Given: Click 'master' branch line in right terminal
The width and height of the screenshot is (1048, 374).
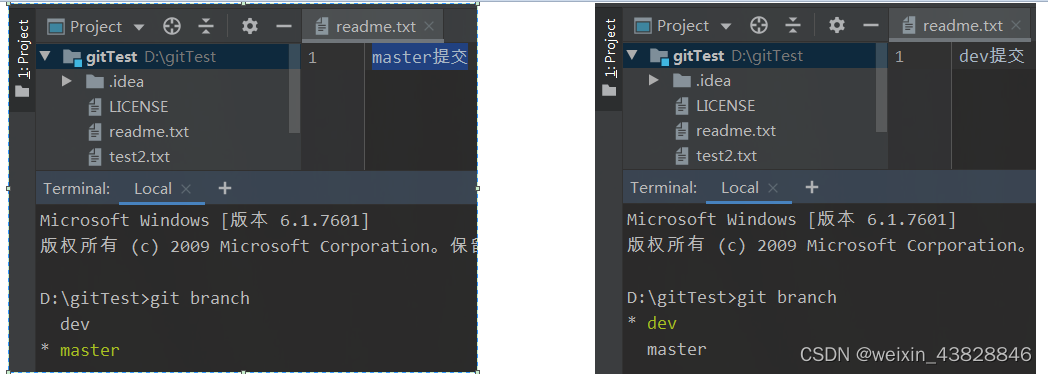Looking at the screenshot, I should 676,349.
